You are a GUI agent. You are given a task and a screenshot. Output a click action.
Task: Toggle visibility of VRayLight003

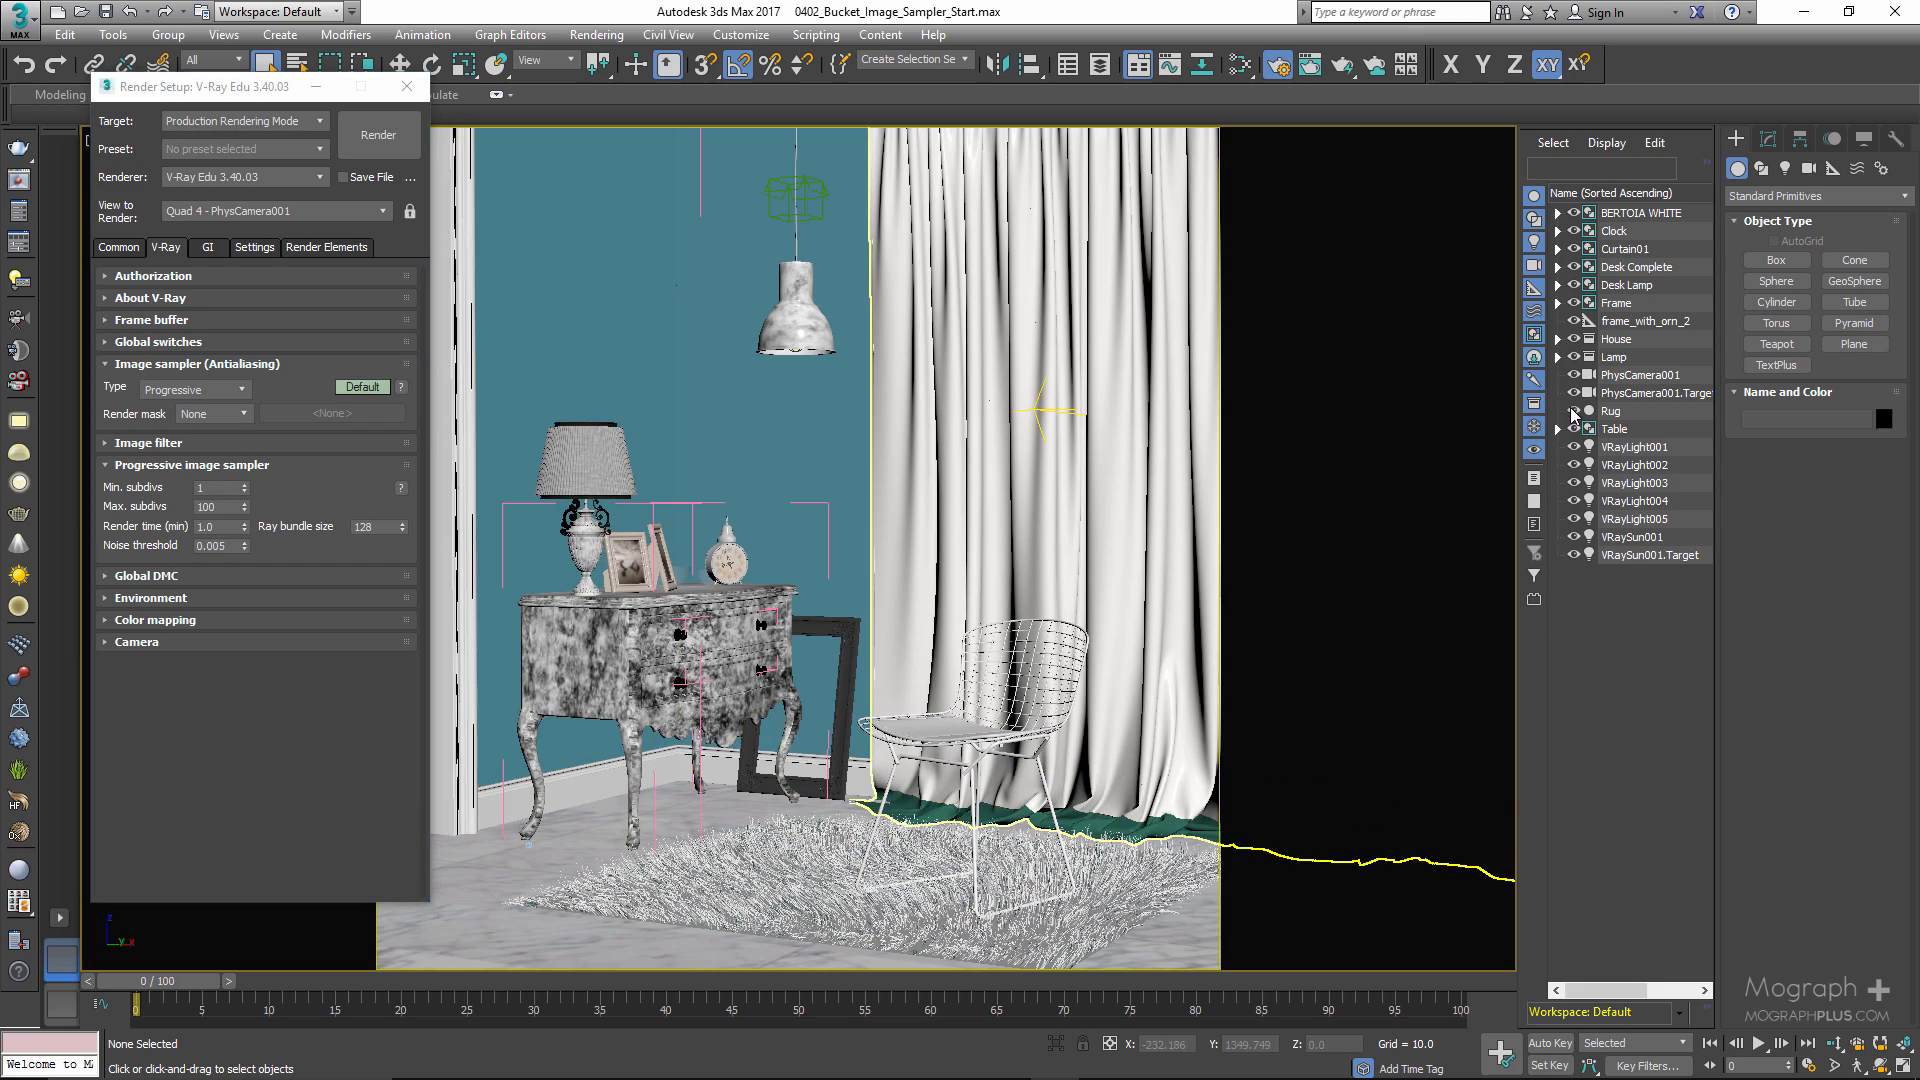click(1573, 483)
